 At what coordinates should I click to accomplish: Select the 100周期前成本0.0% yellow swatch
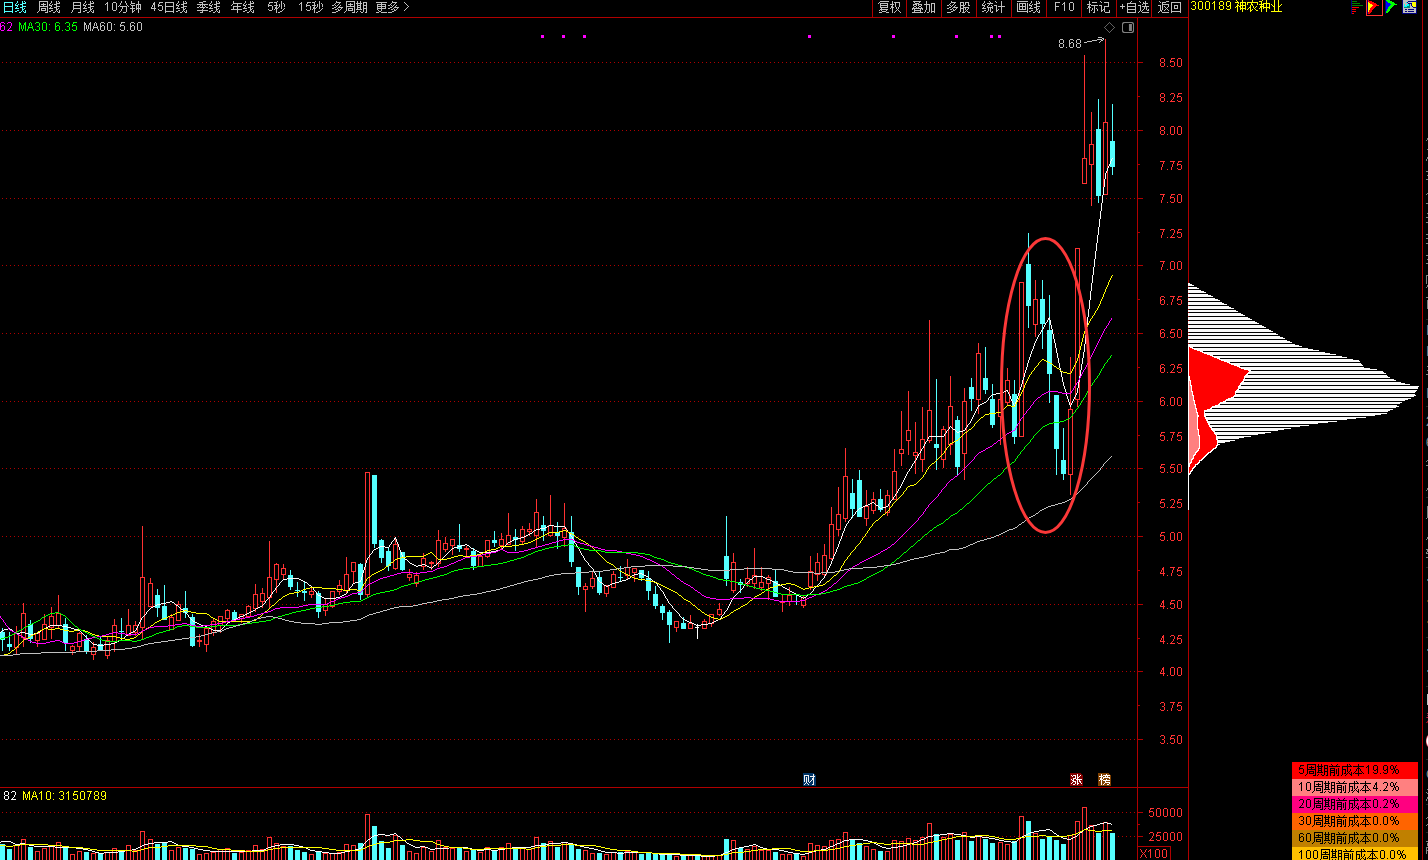1355,853
